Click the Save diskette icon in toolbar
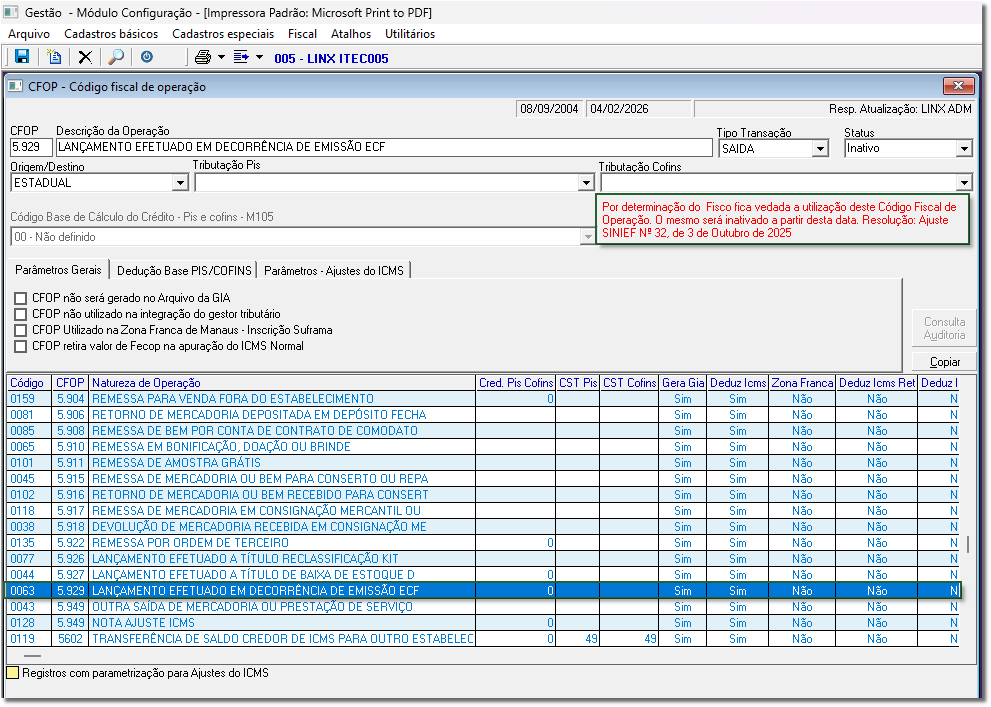 22,57
